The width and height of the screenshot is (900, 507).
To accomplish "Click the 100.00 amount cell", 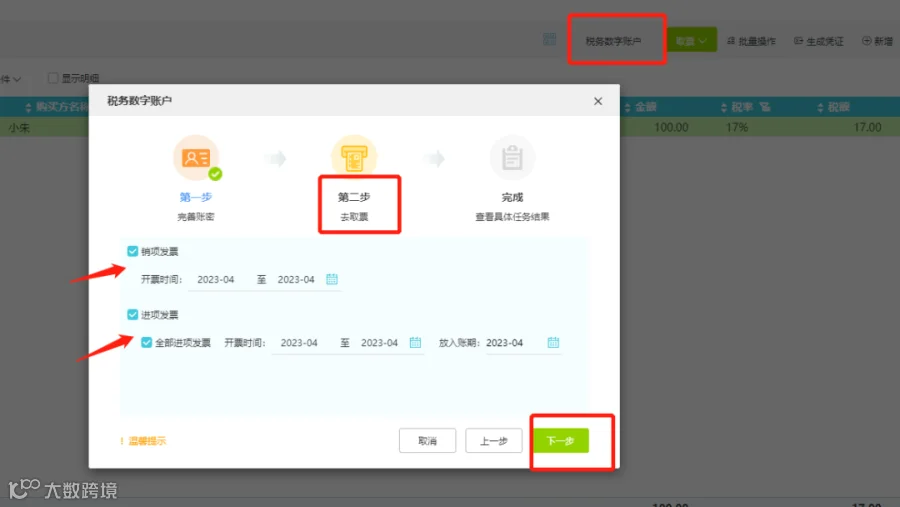I will (671, 127).
